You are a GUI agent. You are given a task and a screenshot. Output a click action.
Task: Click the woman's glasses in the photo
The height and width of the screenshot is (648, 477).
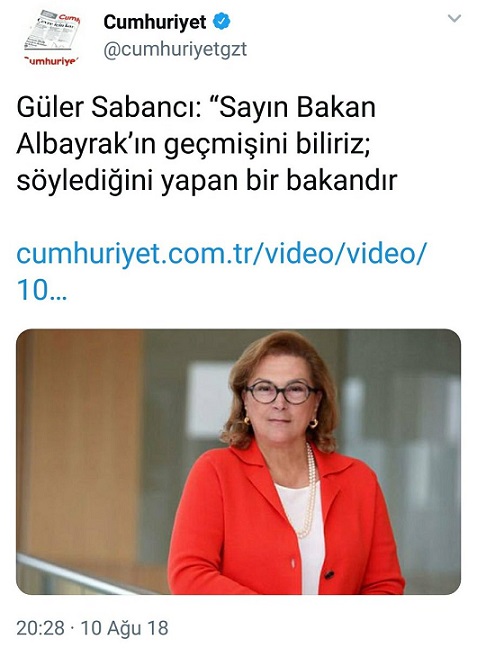pos(281,393)
